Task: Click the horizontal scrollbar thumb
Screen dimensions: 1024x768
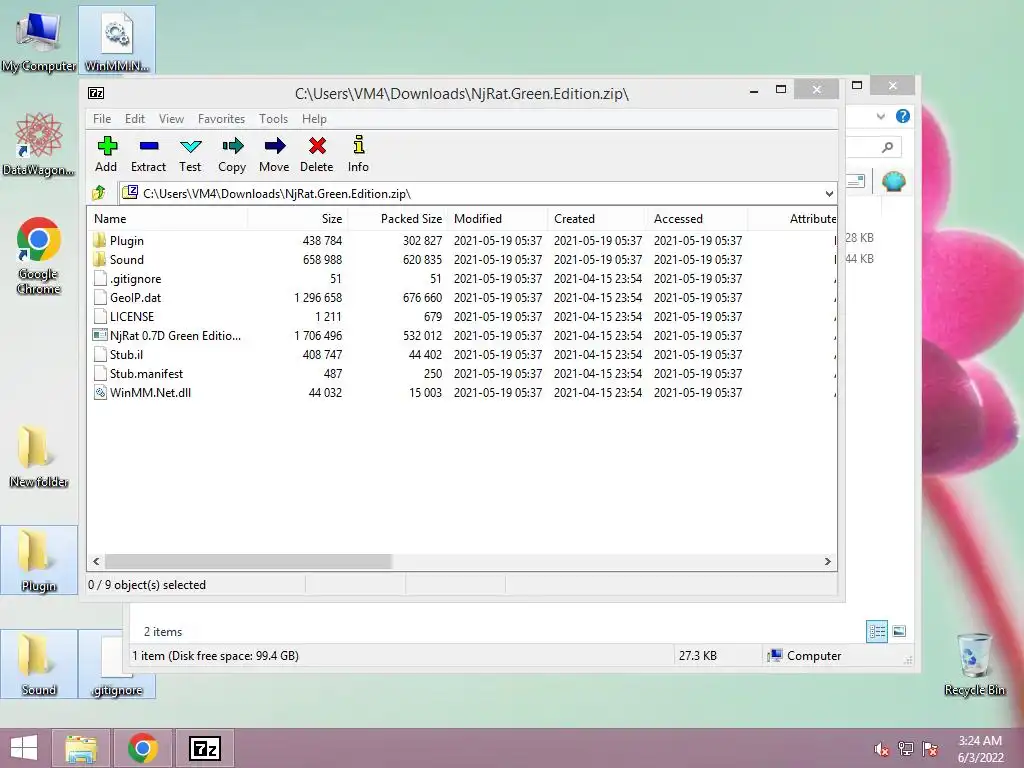Action: click(248, 562)
